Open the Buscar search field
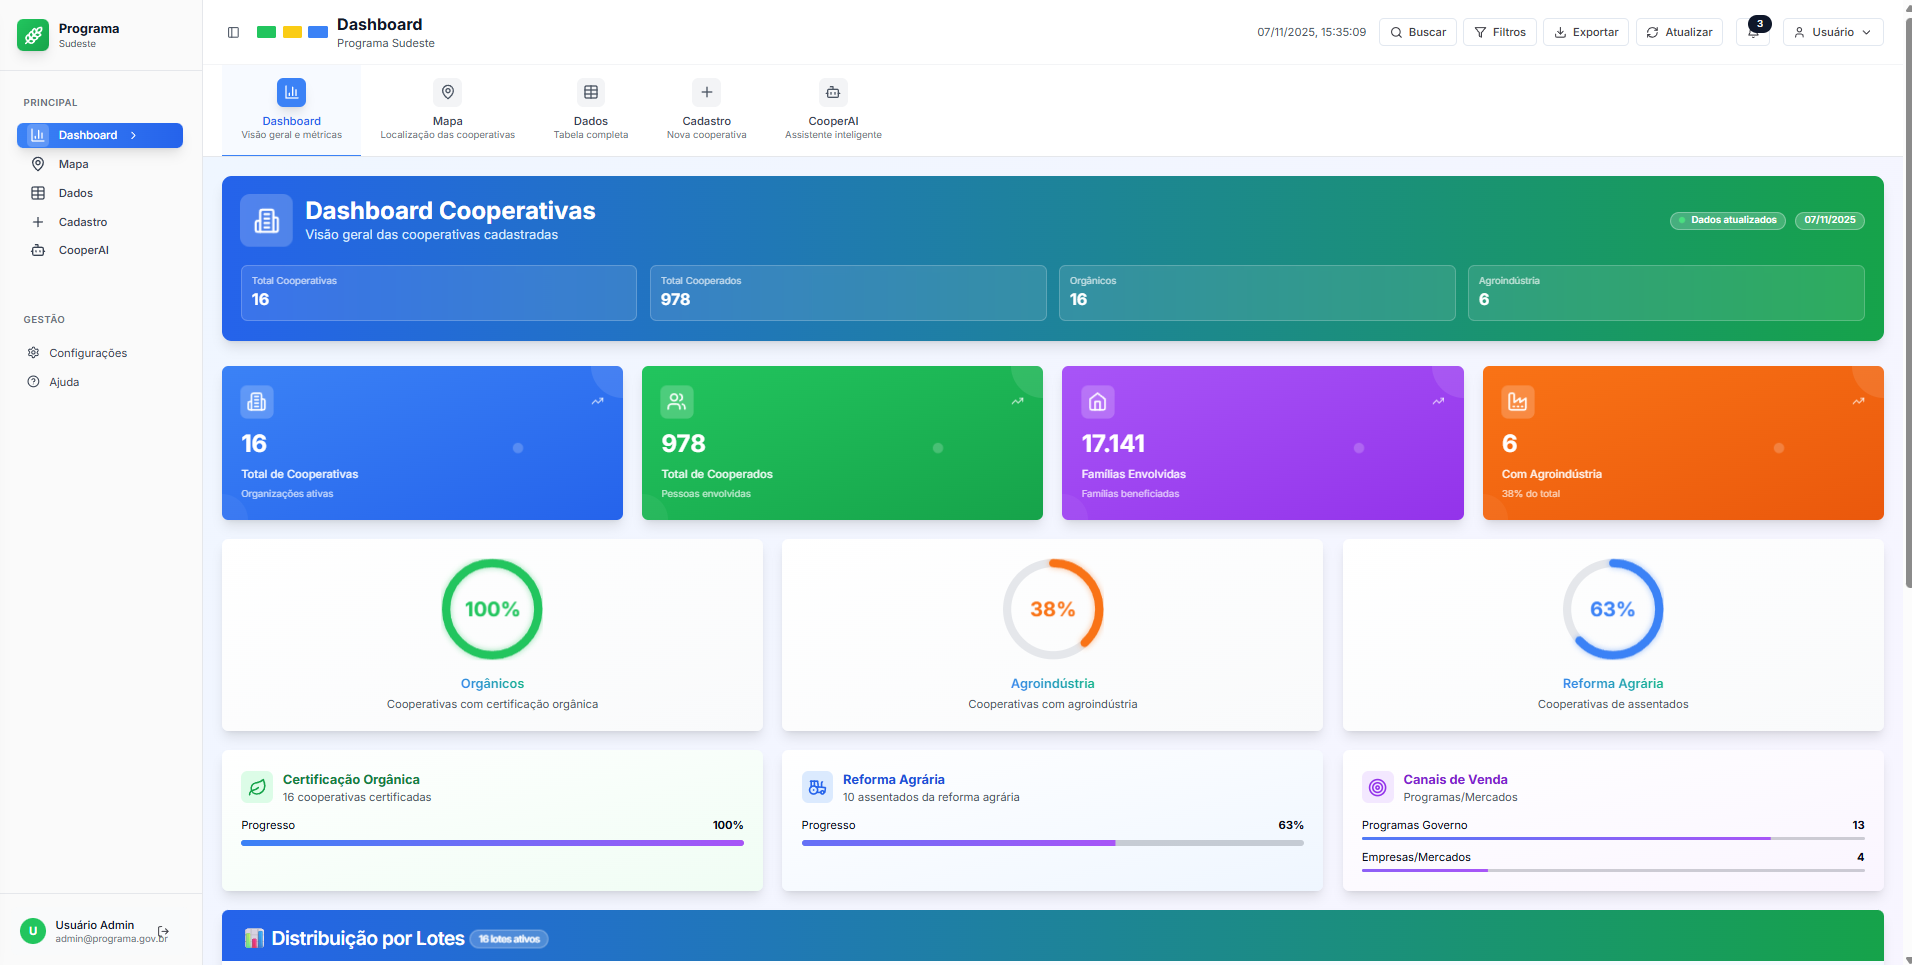1912x965 pixels. (1417, 32)
